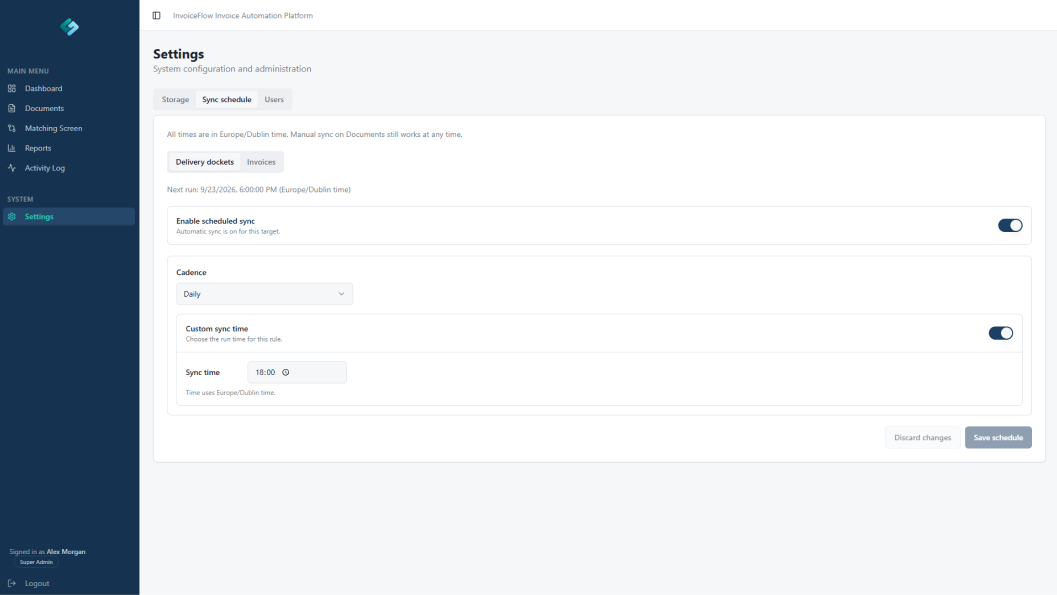Open the Cadence dropdown set to Daily

click(264, 294)
